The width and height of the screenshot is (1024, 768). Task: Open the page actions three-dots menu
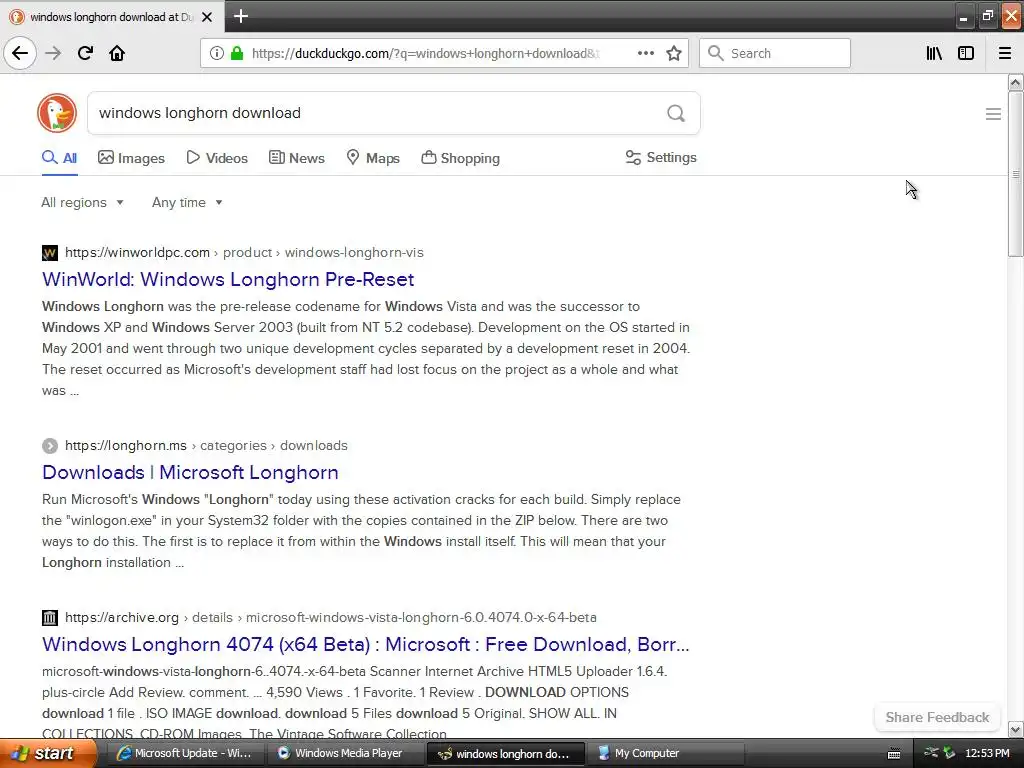646,53
